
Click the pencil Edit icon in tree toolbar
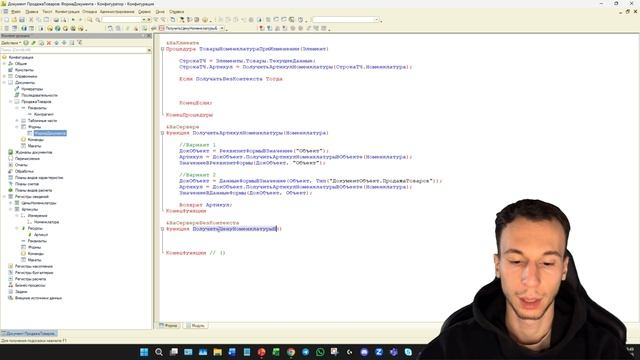34,43
